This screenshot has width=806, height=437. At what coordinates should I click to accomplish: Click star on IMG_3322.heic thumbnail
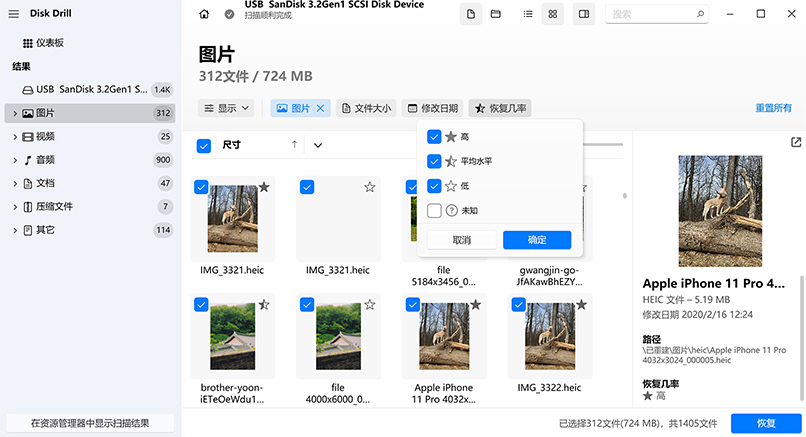coord(581,305)
